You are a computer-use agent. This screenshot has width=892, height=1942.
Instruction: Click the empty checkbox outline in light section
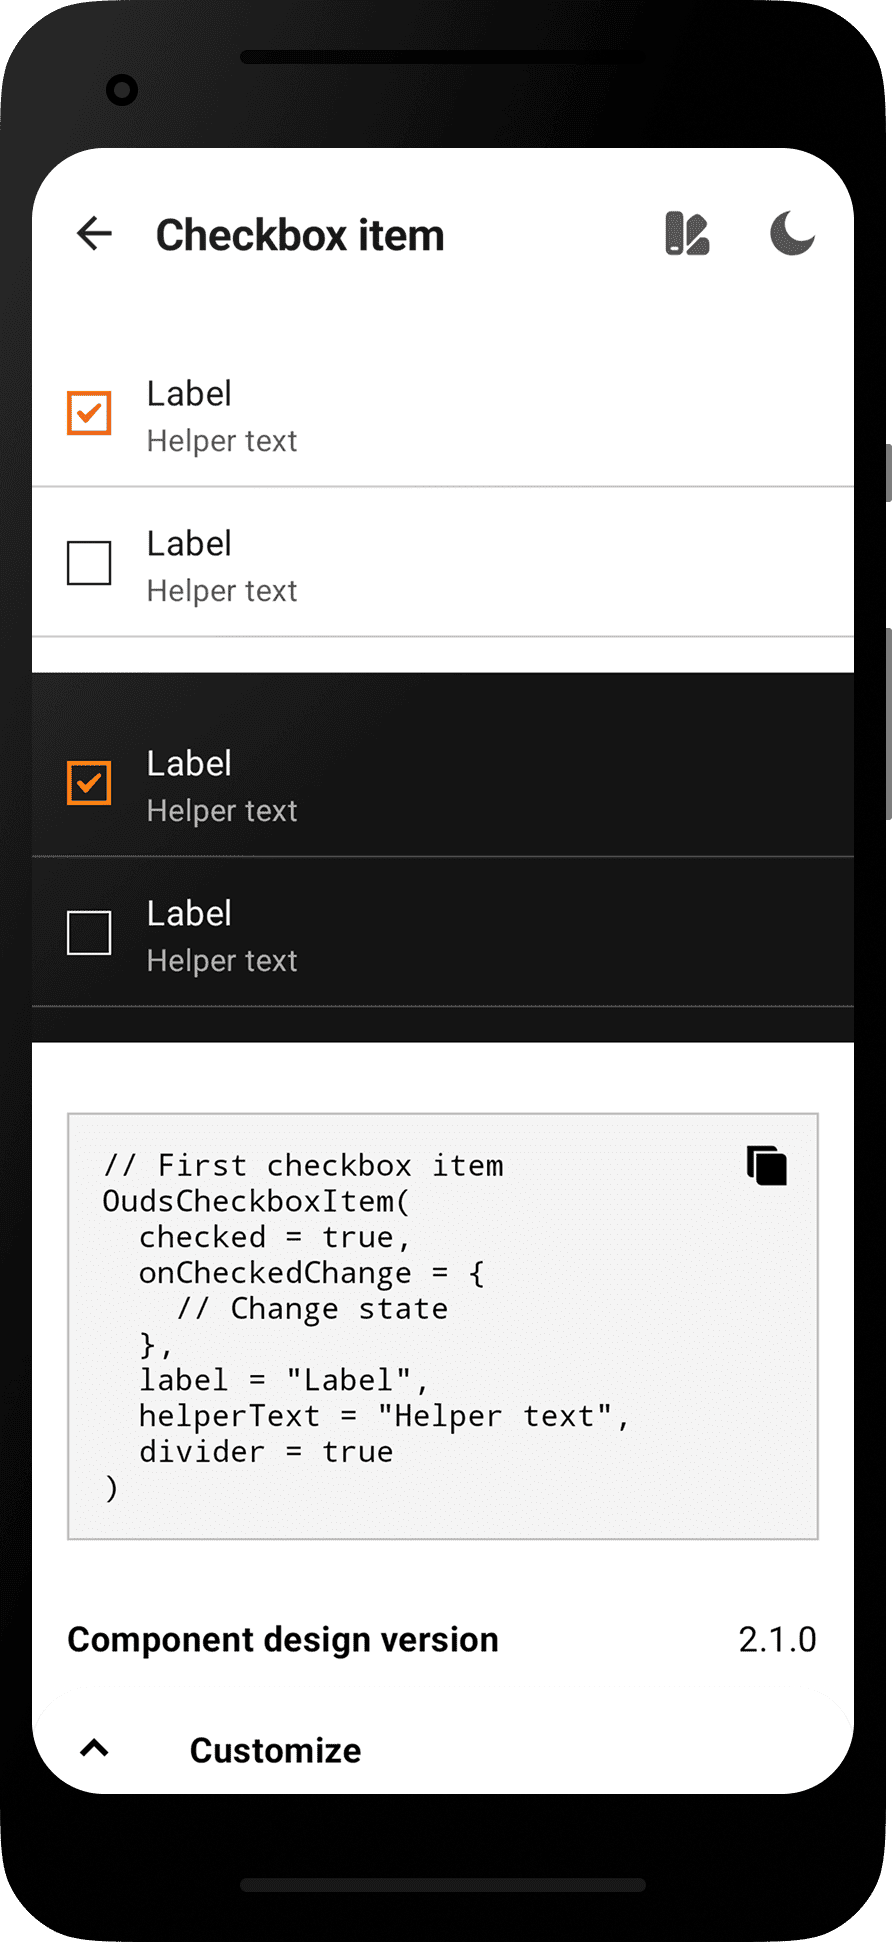[x=88, y=563]
